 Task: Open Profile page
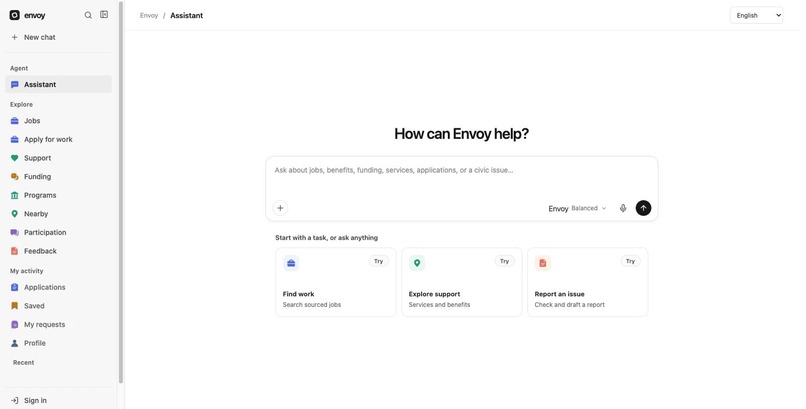click(x=59, y=343)
